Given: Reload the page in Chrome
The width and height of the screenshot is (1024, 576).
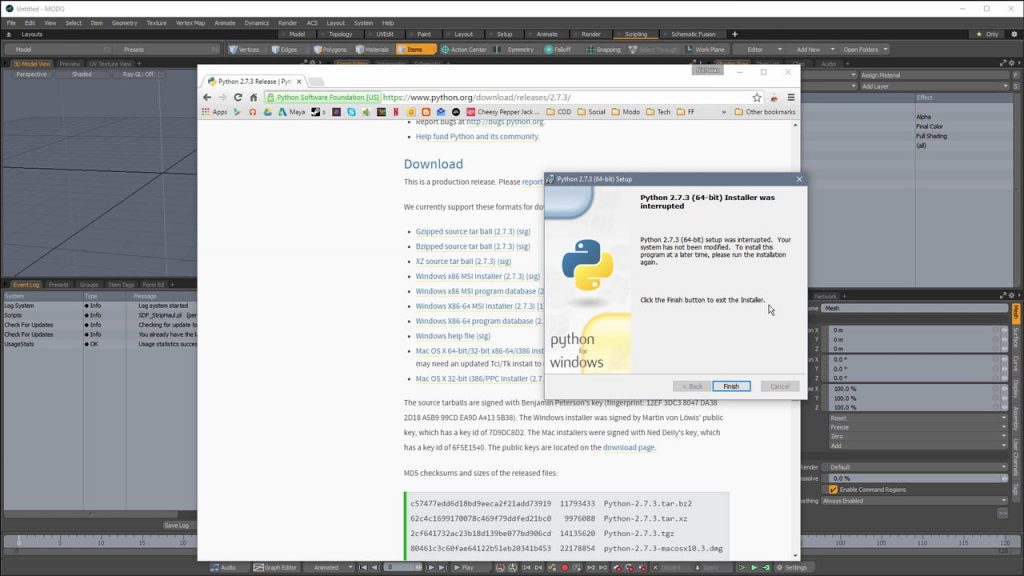Looking at the screenshot, I should tap(238, 97).
